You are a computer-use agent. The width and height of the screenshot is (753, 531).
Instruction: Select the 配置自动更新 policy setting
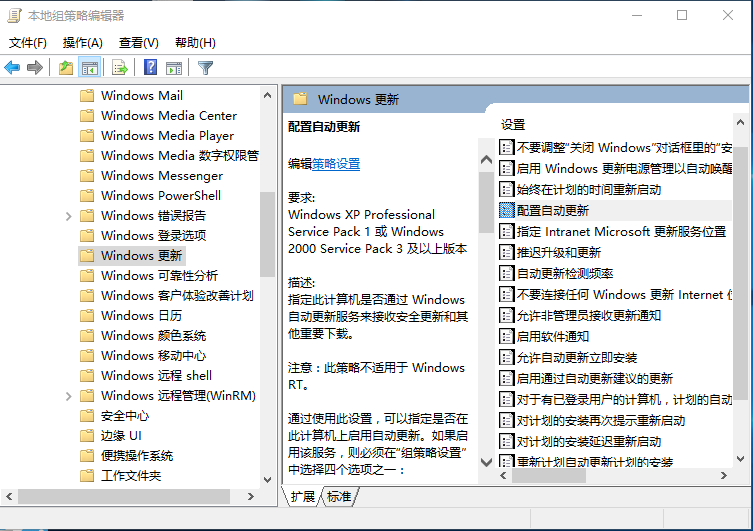click(552, 210)
